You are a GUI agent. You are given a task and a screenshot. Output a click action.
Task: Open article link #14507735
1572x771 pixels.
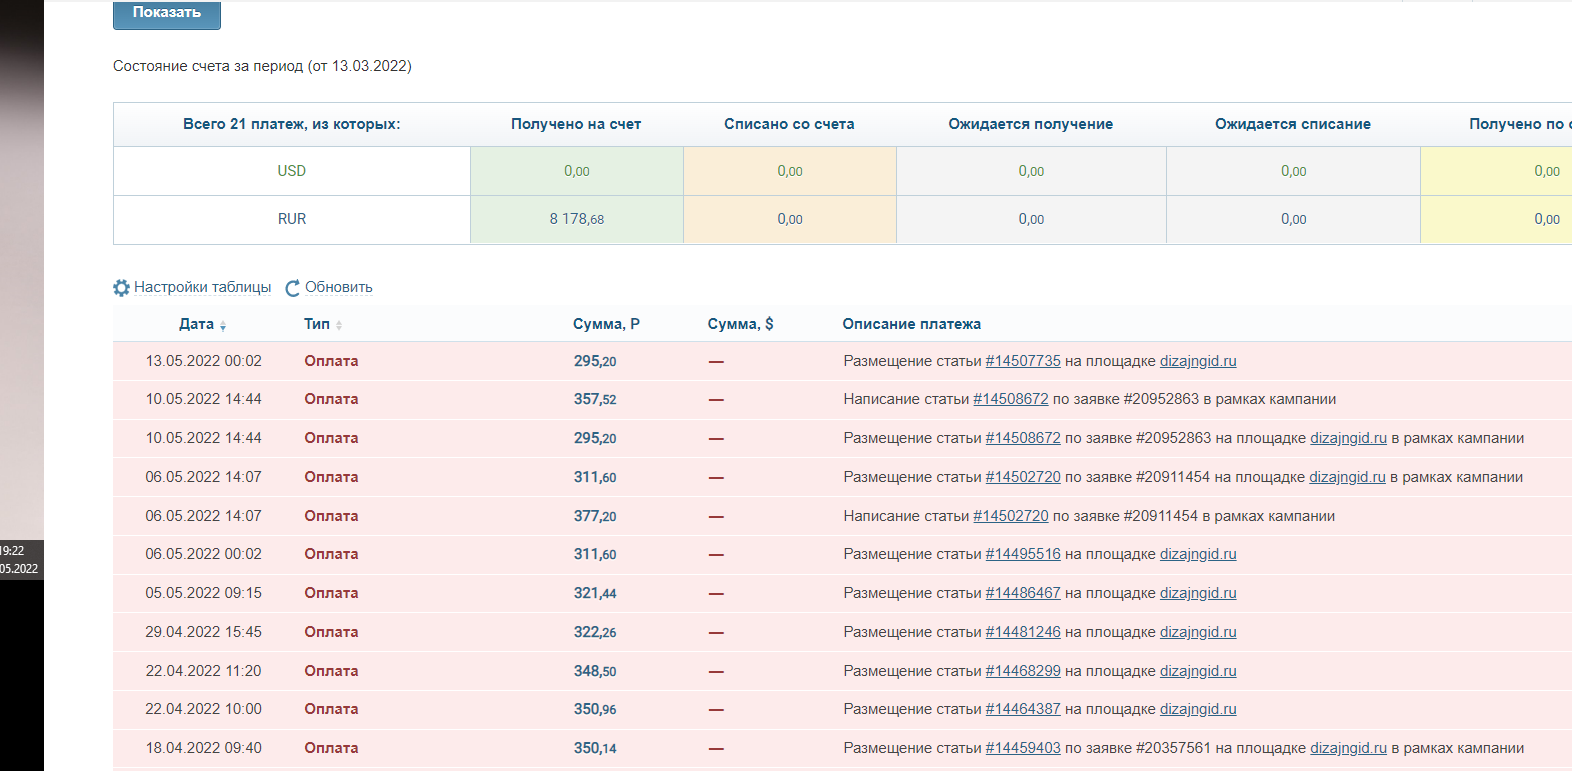coord(1022,361)
